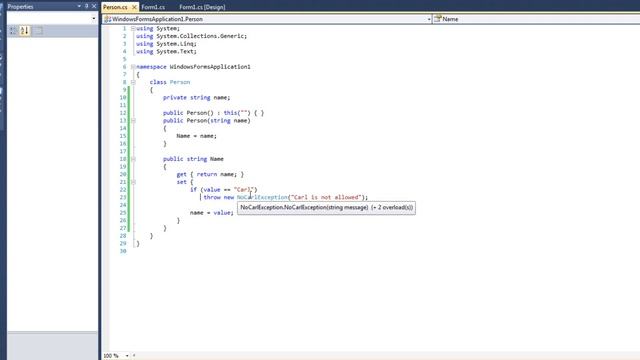
Task: Close the Person.cs tab
Action: tap(134, 7)
